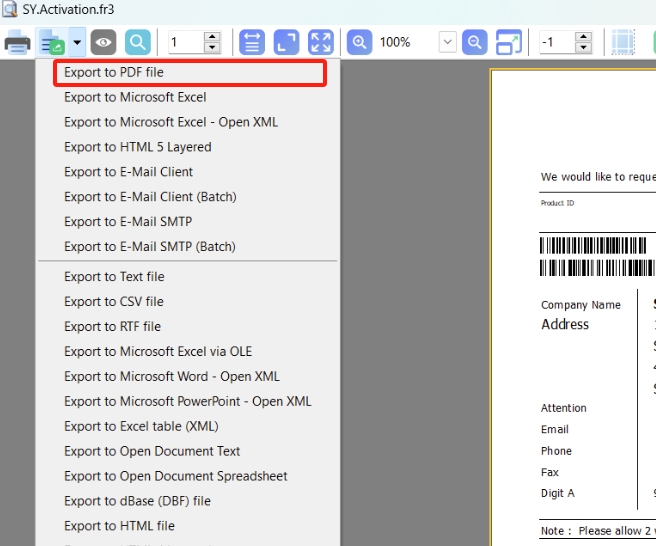656x546 pixels.
Task: Decrease the -1 value with down stepper
Action: [583, 47]
